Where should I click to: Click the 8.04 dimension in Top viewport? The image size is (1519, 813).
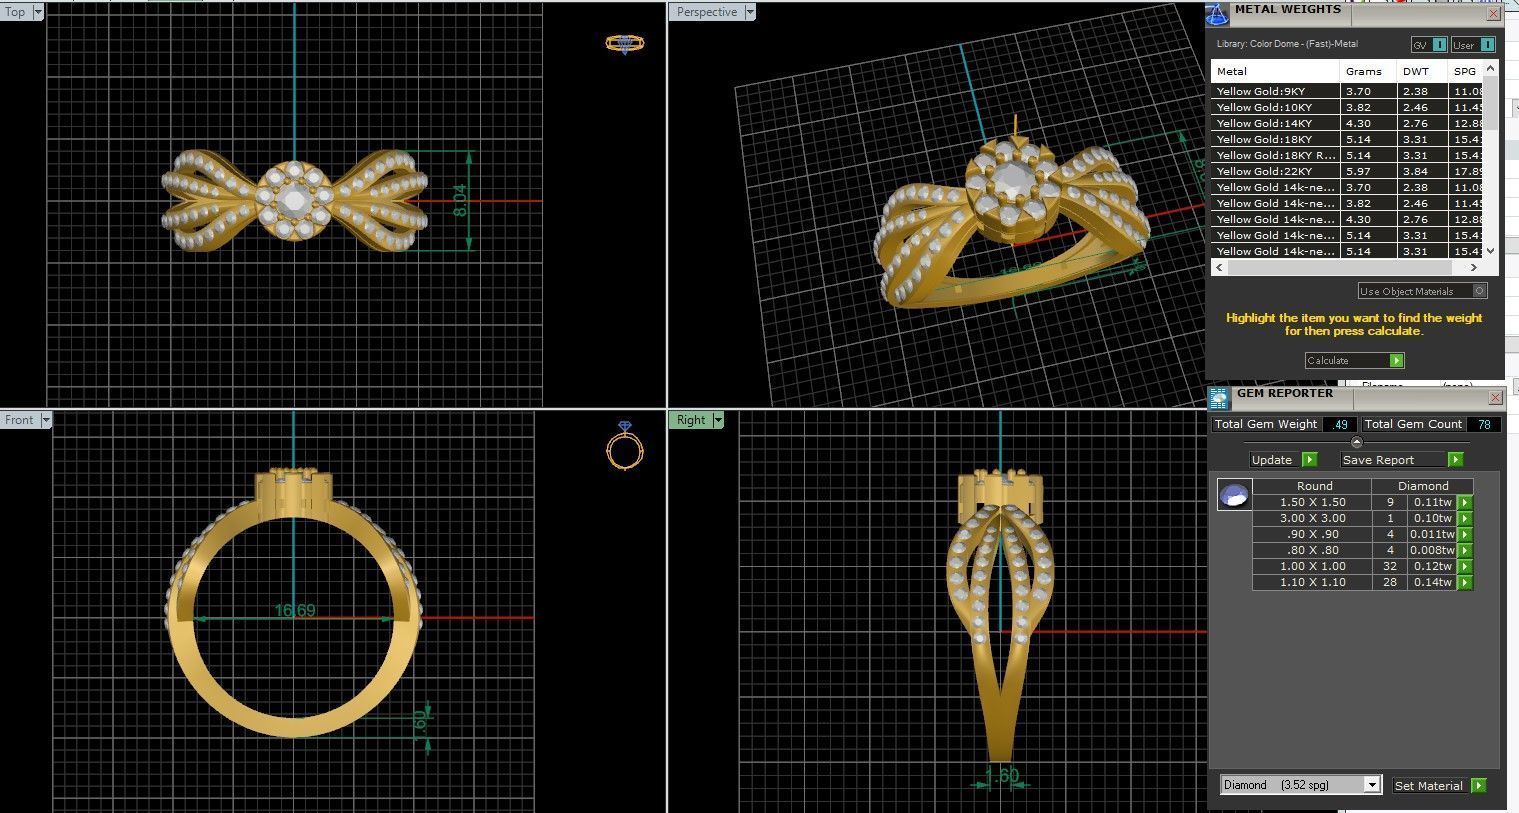tap(459, 201)
